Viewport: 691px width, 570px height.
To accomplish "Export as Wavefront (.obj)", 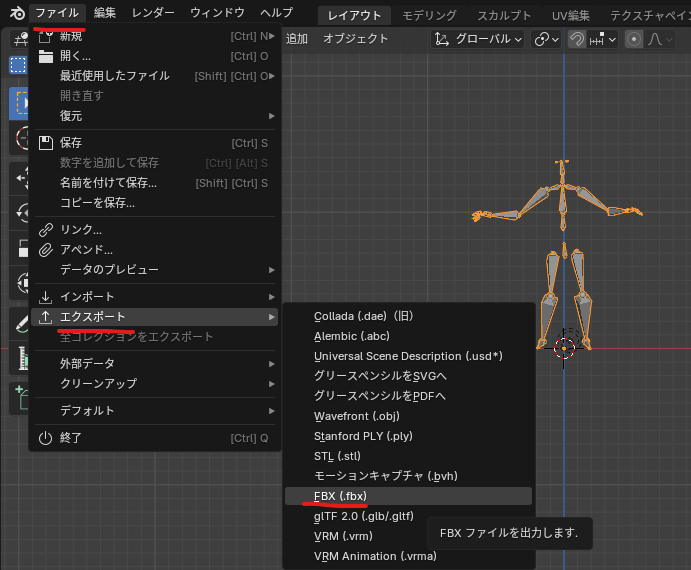I will (409, 416).
